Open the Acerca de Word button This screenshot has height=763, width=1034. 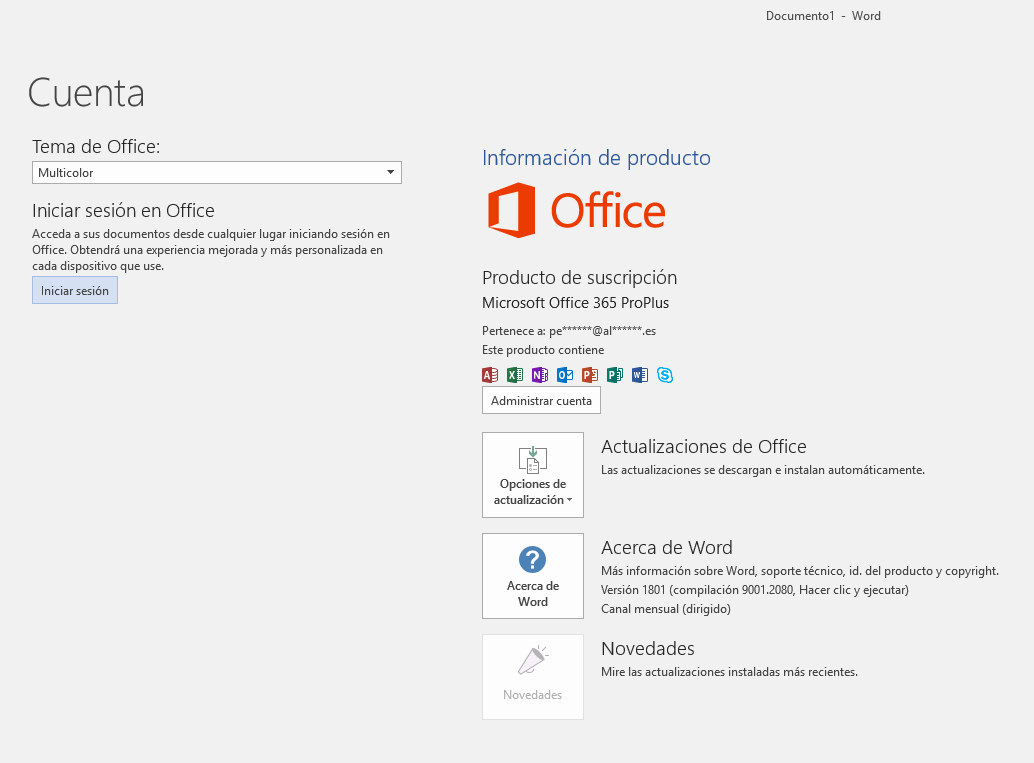tap(533, 576)
